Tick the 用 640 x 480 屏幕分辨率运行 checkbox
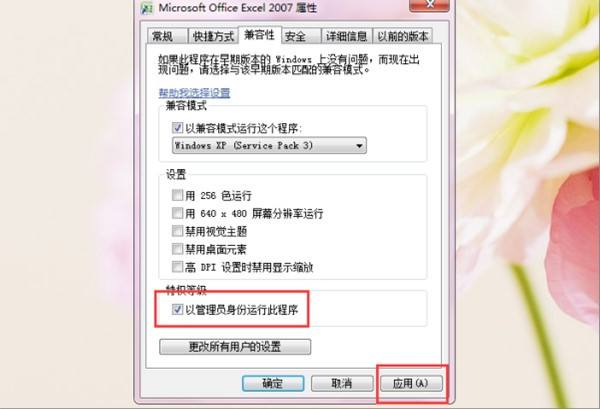Viewport: 600px width, 409px height. coord(177,213)
